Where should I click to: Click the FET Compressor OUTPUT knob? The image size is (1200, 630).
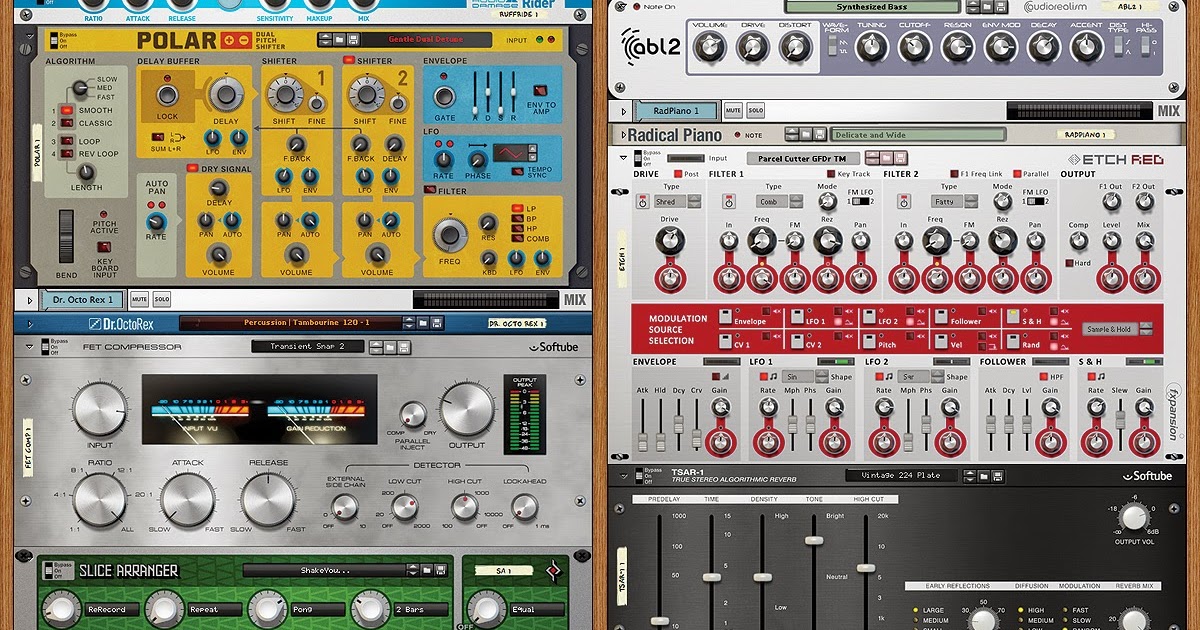pyautogui.click(x=467, y=409)
